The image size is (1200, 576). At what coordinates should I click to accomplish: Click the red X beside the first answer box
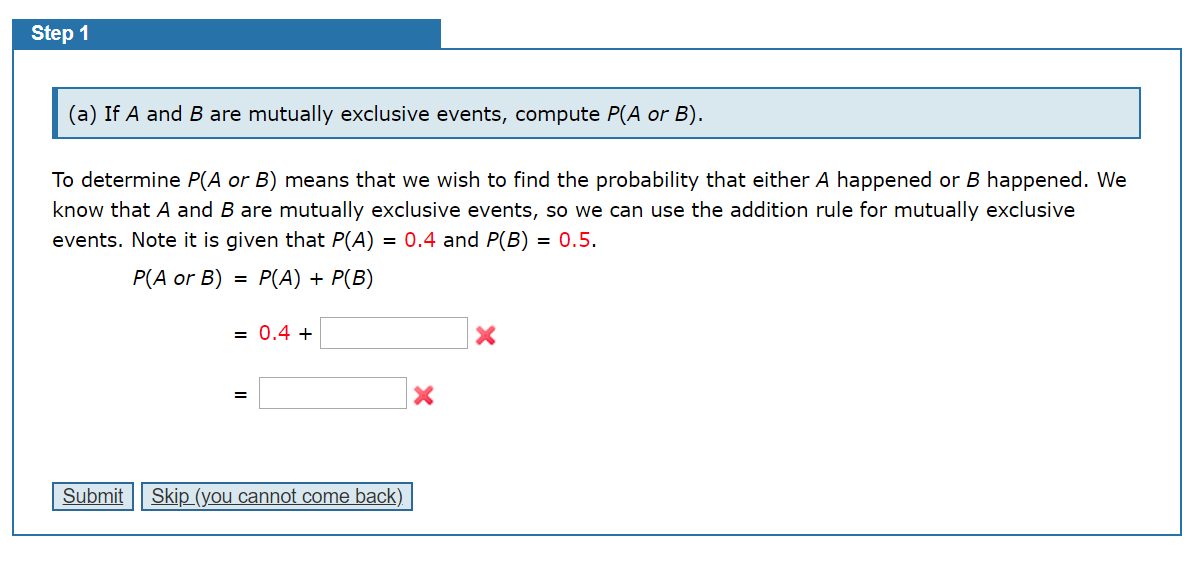[485, 336]
